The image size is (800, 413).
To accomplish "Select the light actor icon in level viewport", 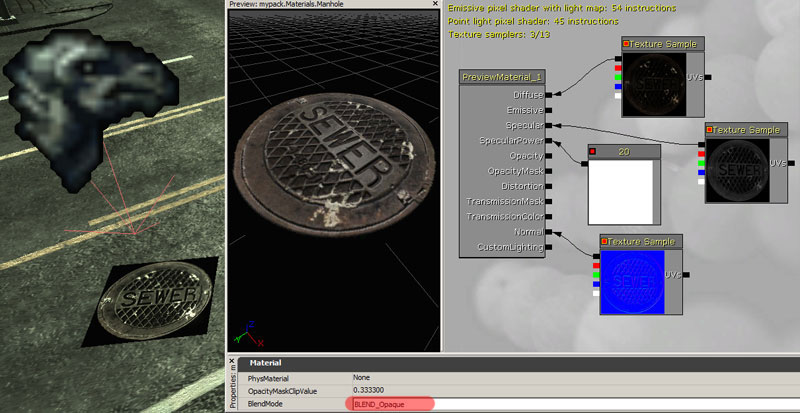I will click(89, 110).
